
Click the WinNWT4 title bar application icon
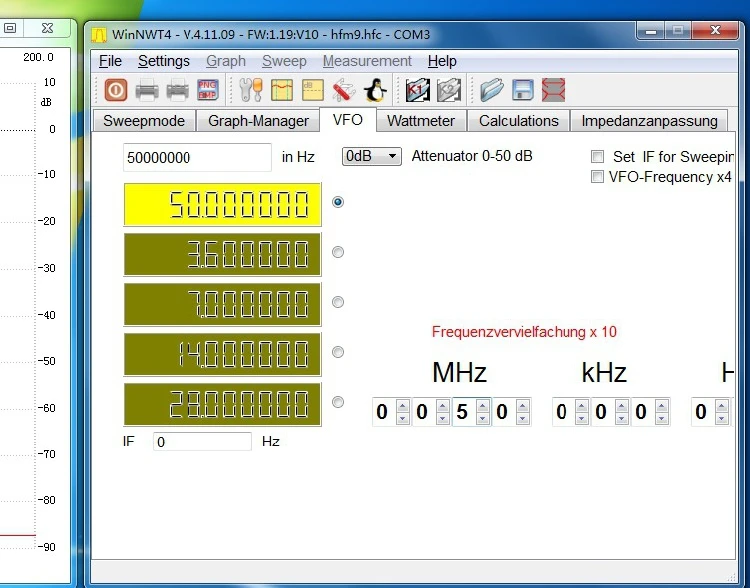pos(99,35)
